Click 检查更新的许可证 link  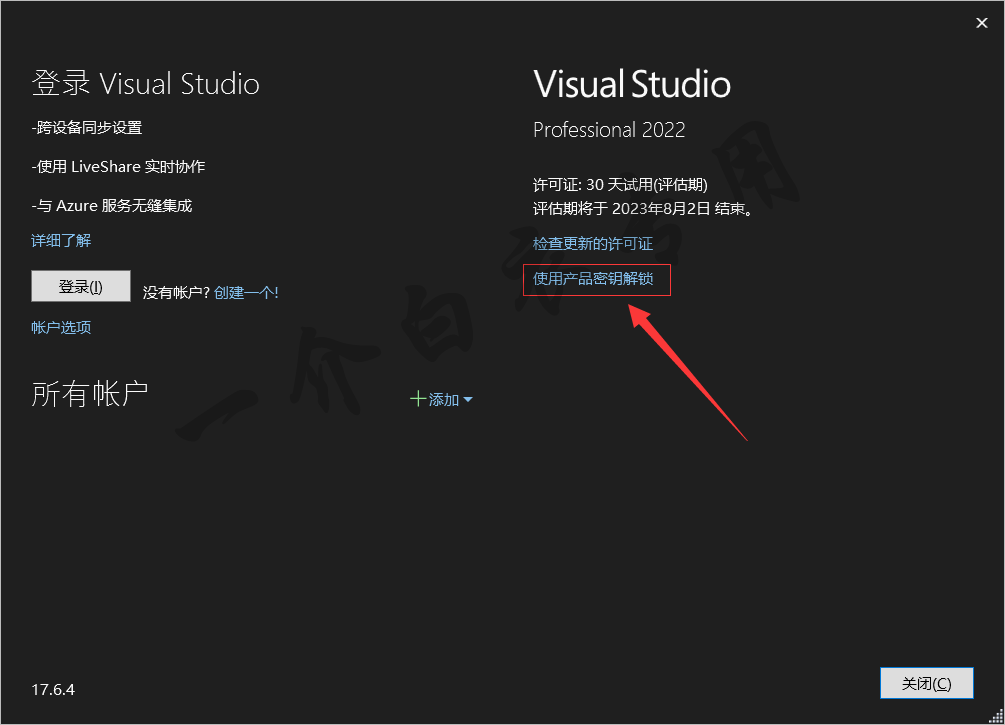point(593,244)
